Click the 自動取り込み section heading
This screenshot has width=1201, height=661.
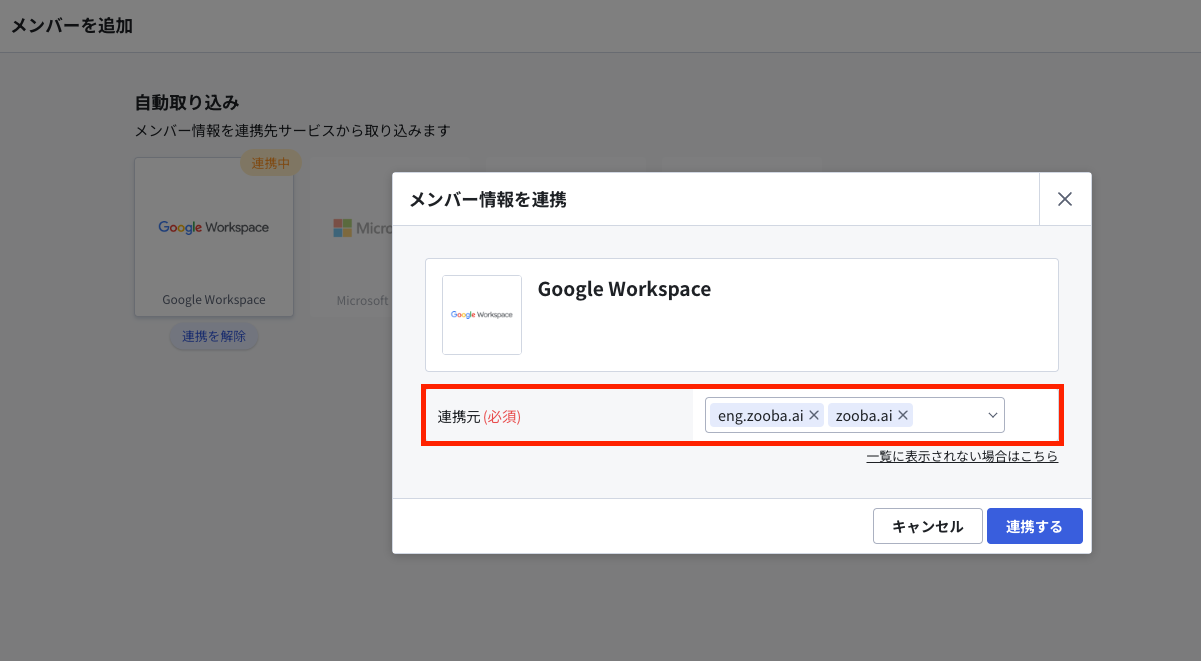(187, 102)
